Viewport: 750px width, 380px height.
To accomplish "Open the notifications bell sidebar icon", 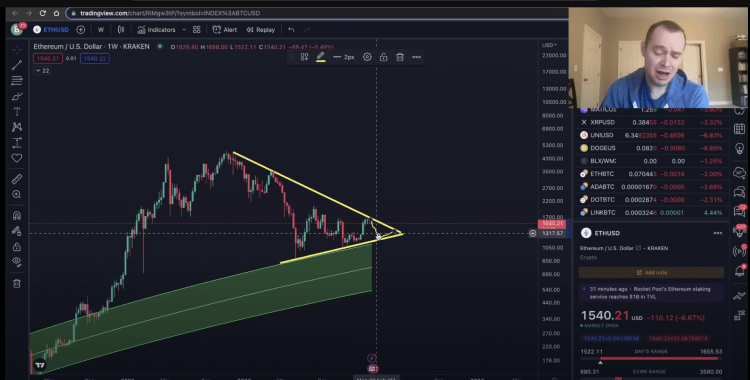I will click(x=739, y=271).
